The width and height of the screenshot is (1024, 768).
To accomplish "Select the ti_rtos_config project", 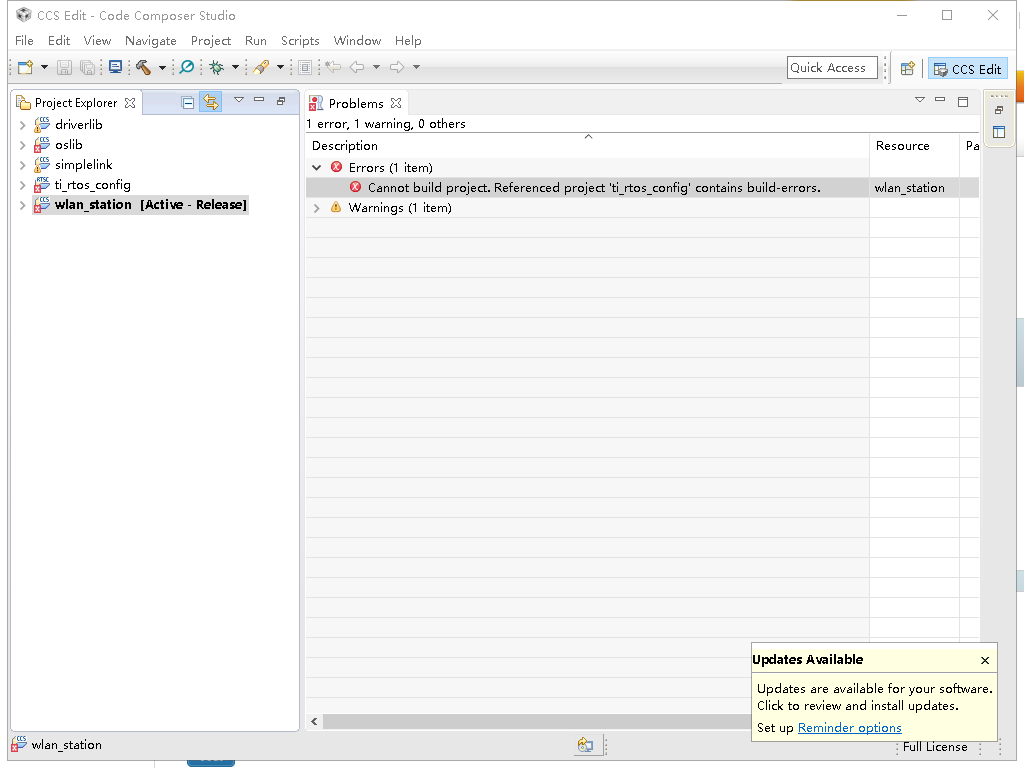I will (x=93, y=185).
